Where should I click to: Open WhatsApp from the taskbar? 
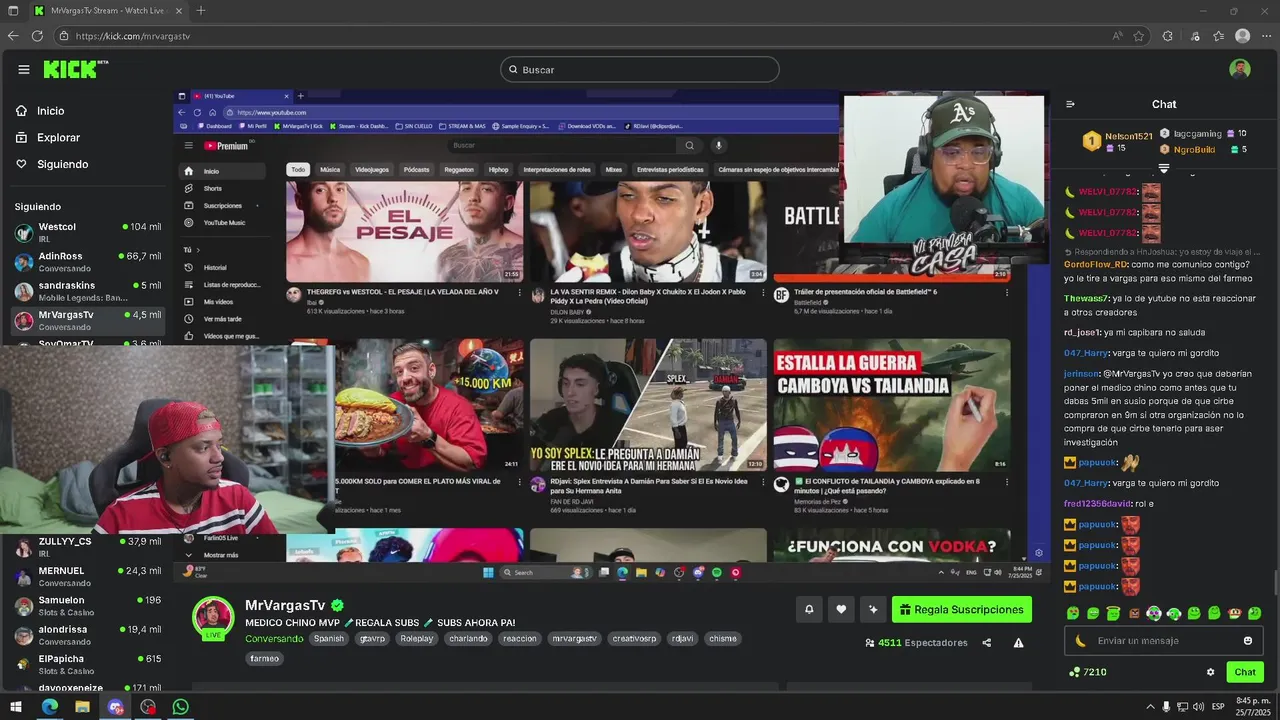(180, 707)
